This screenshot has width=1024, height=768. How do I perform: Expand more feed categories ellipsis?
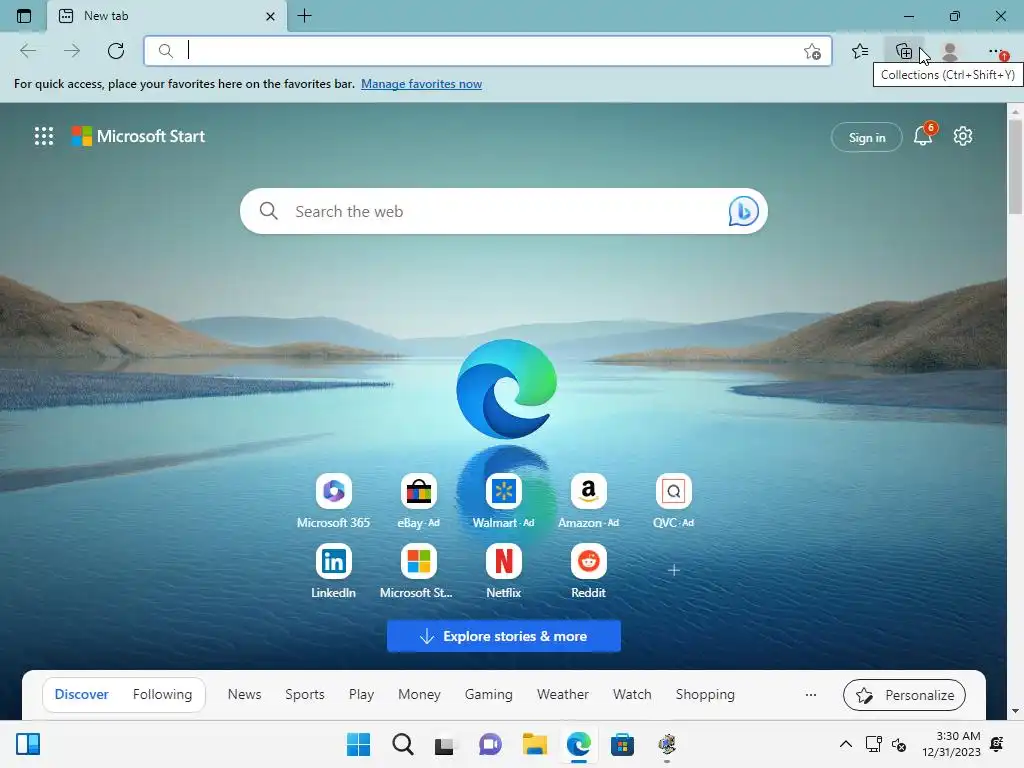pos(810,695)
